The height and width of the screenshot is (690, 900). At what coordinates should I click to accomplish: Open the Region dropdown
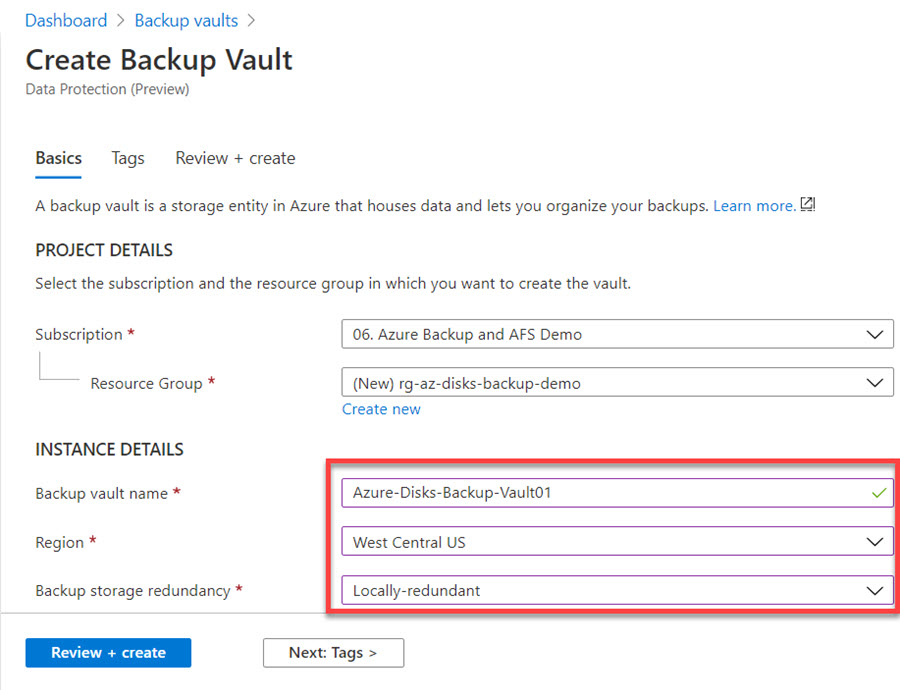[x=617, y=541]
